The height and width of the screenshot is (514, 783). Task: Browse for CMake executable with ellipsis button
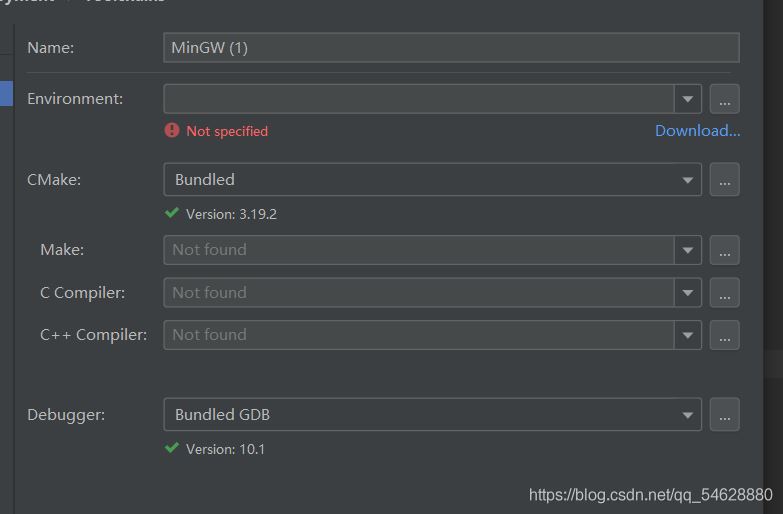(724, 180)
